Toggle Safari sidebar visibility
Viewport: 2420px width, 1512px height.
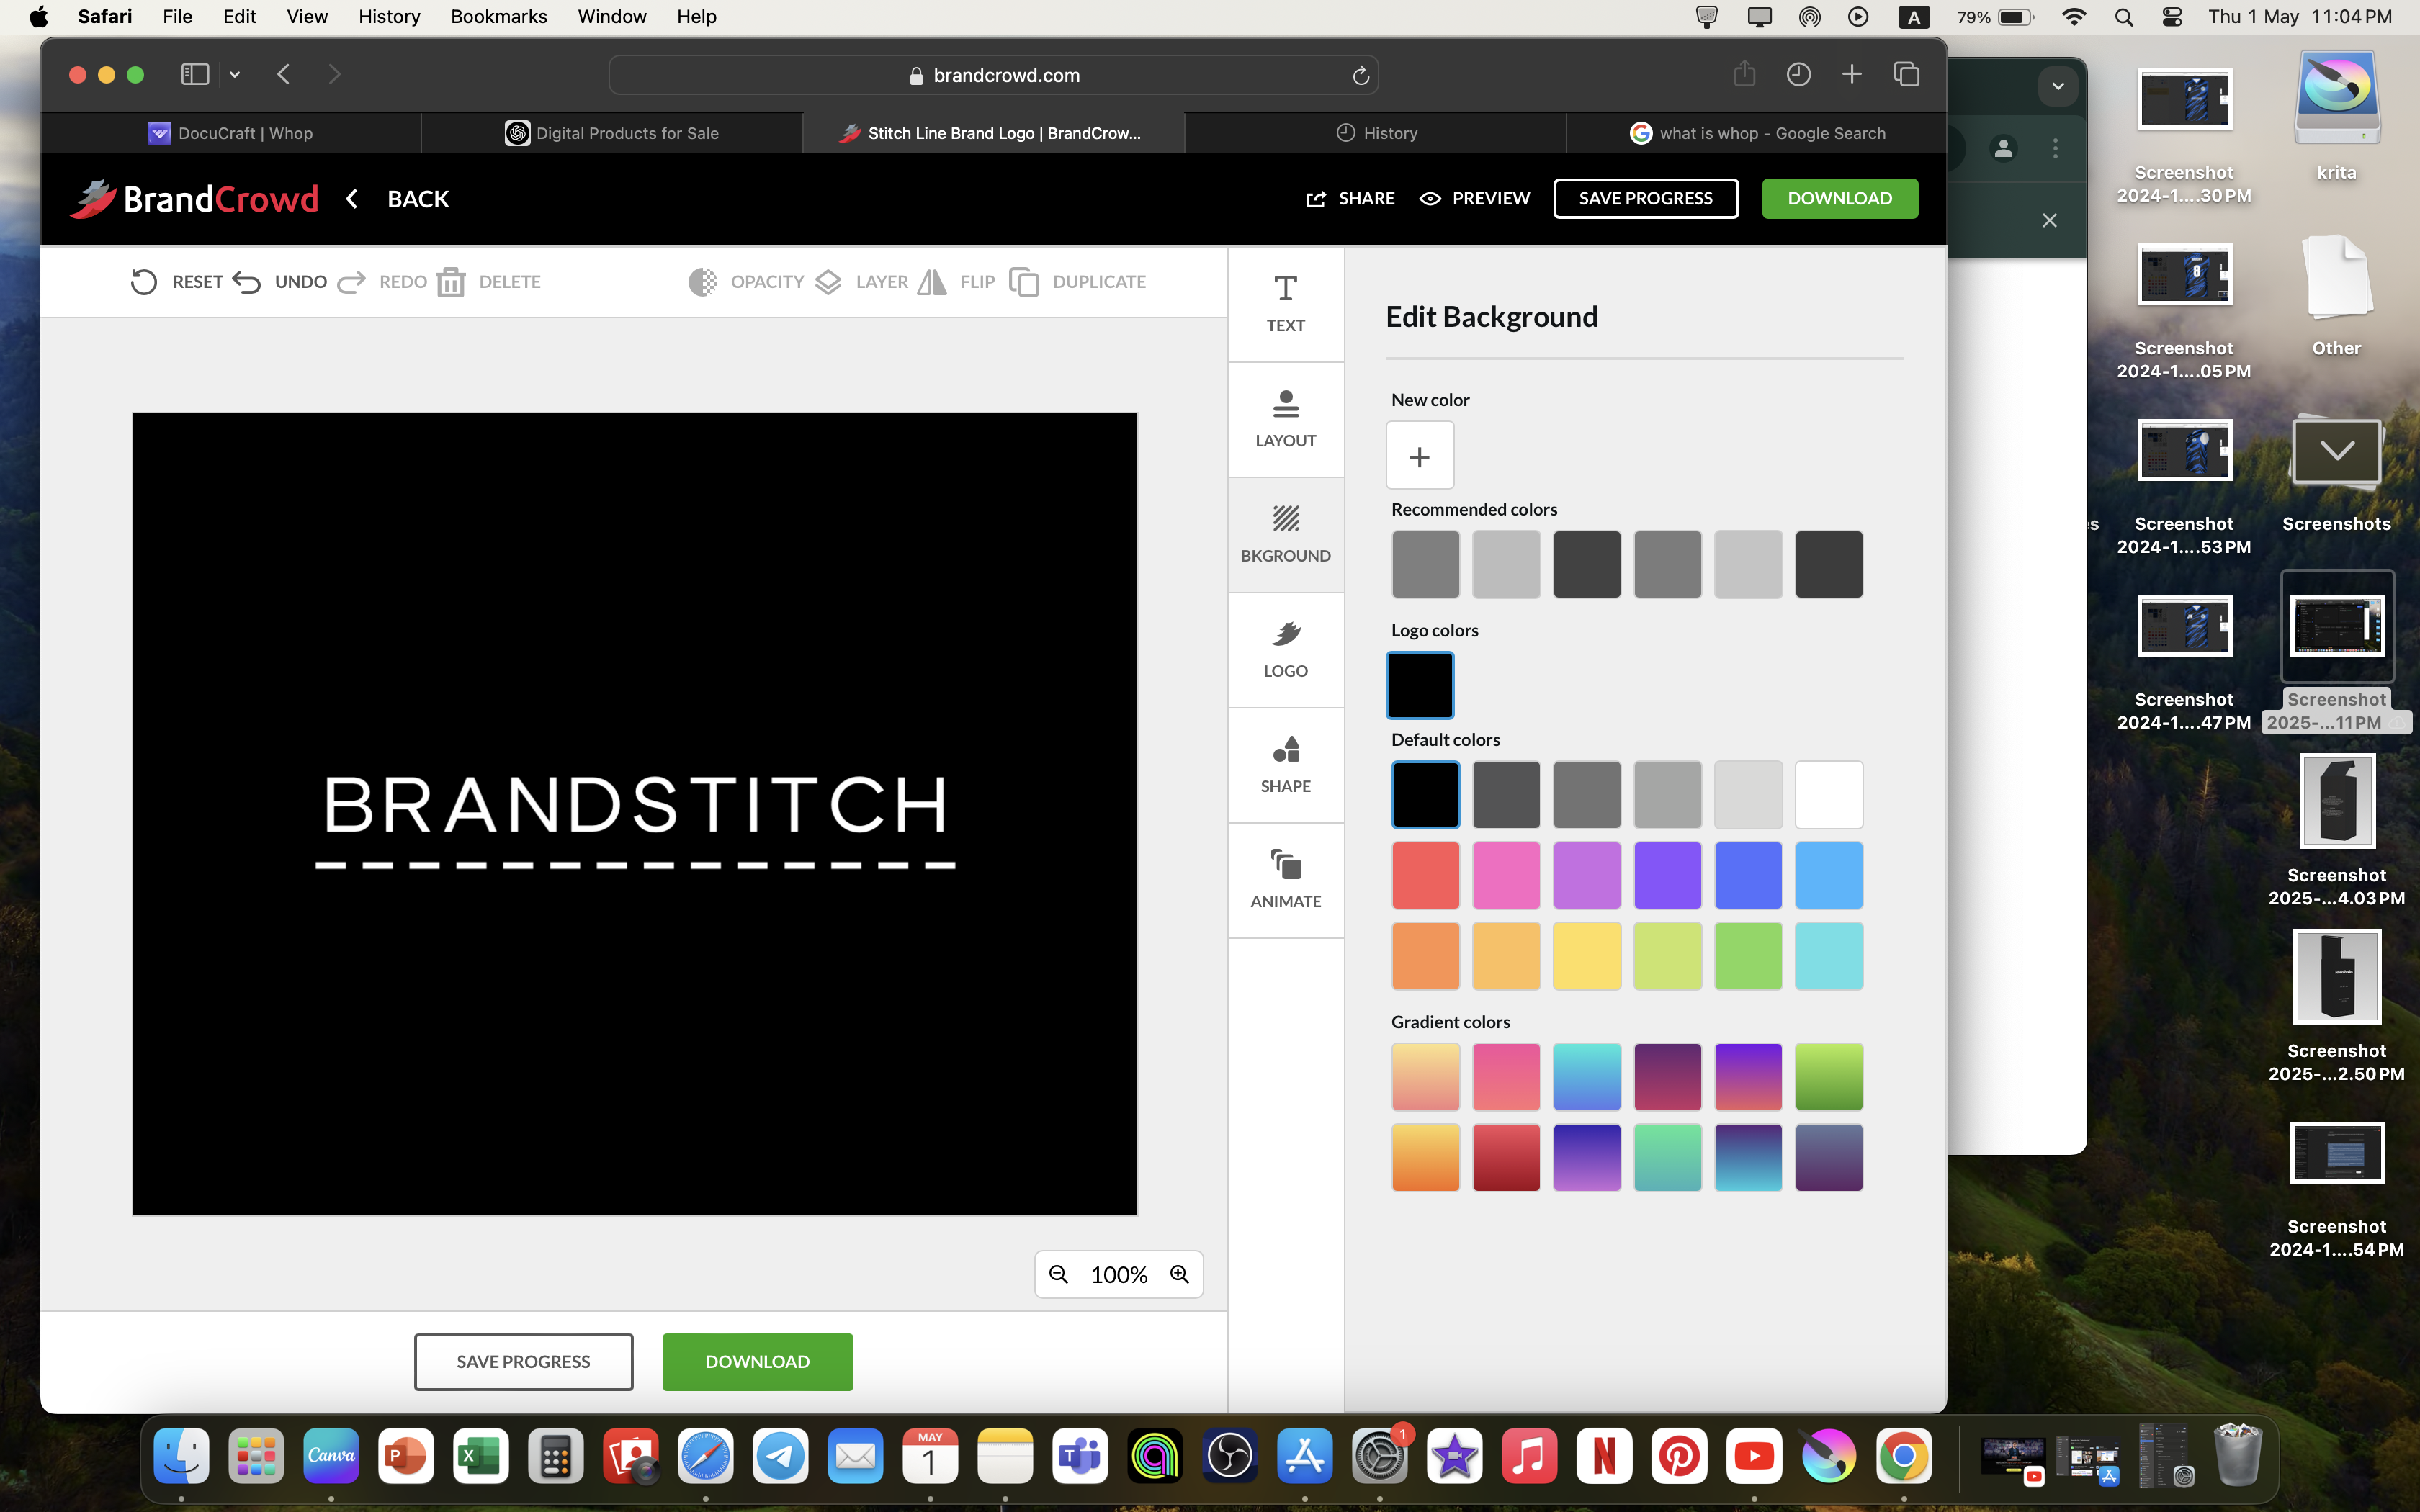pyautogui.click(x=195, y=74)
